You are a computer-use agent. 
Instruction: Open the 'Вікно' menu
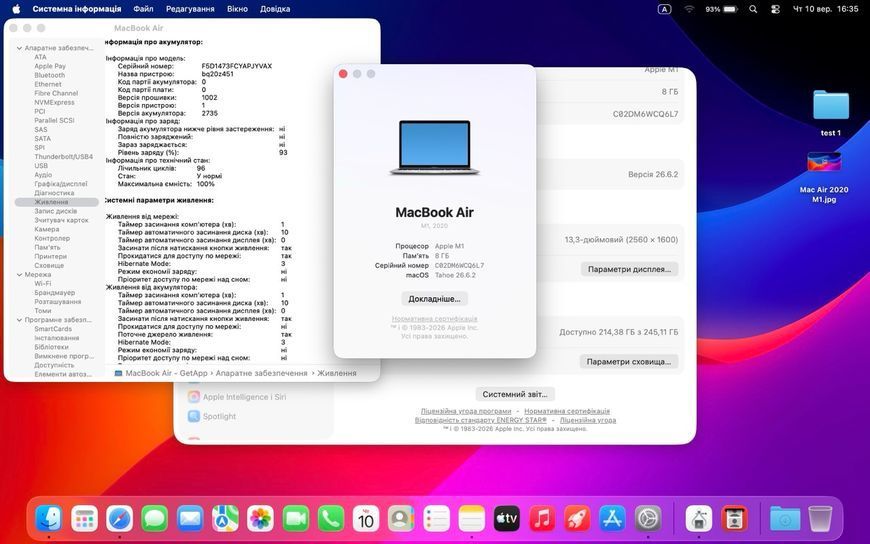coord(237,9)
